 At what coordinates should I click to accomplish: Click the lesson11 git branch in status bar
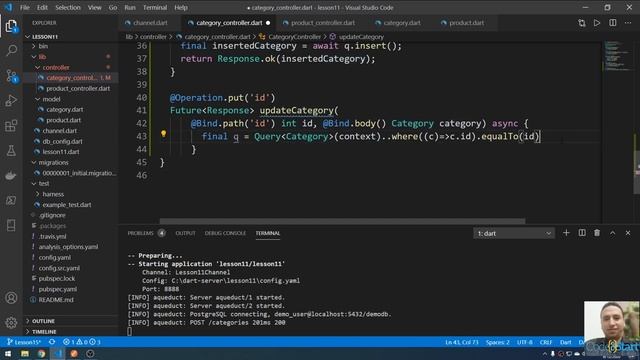tap(24, 342)
